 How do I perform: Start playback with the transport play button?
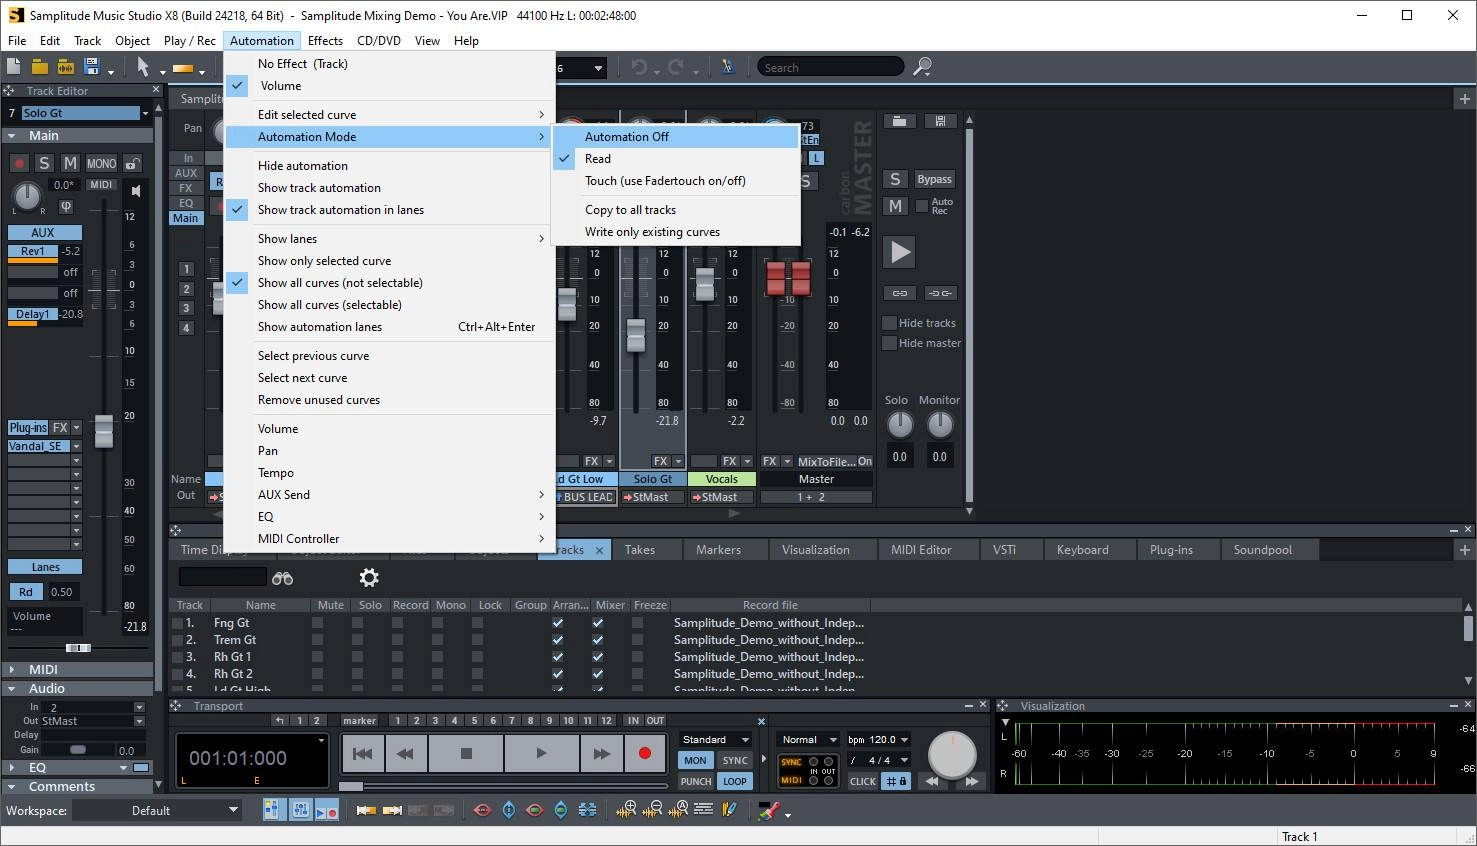(541, 754)
